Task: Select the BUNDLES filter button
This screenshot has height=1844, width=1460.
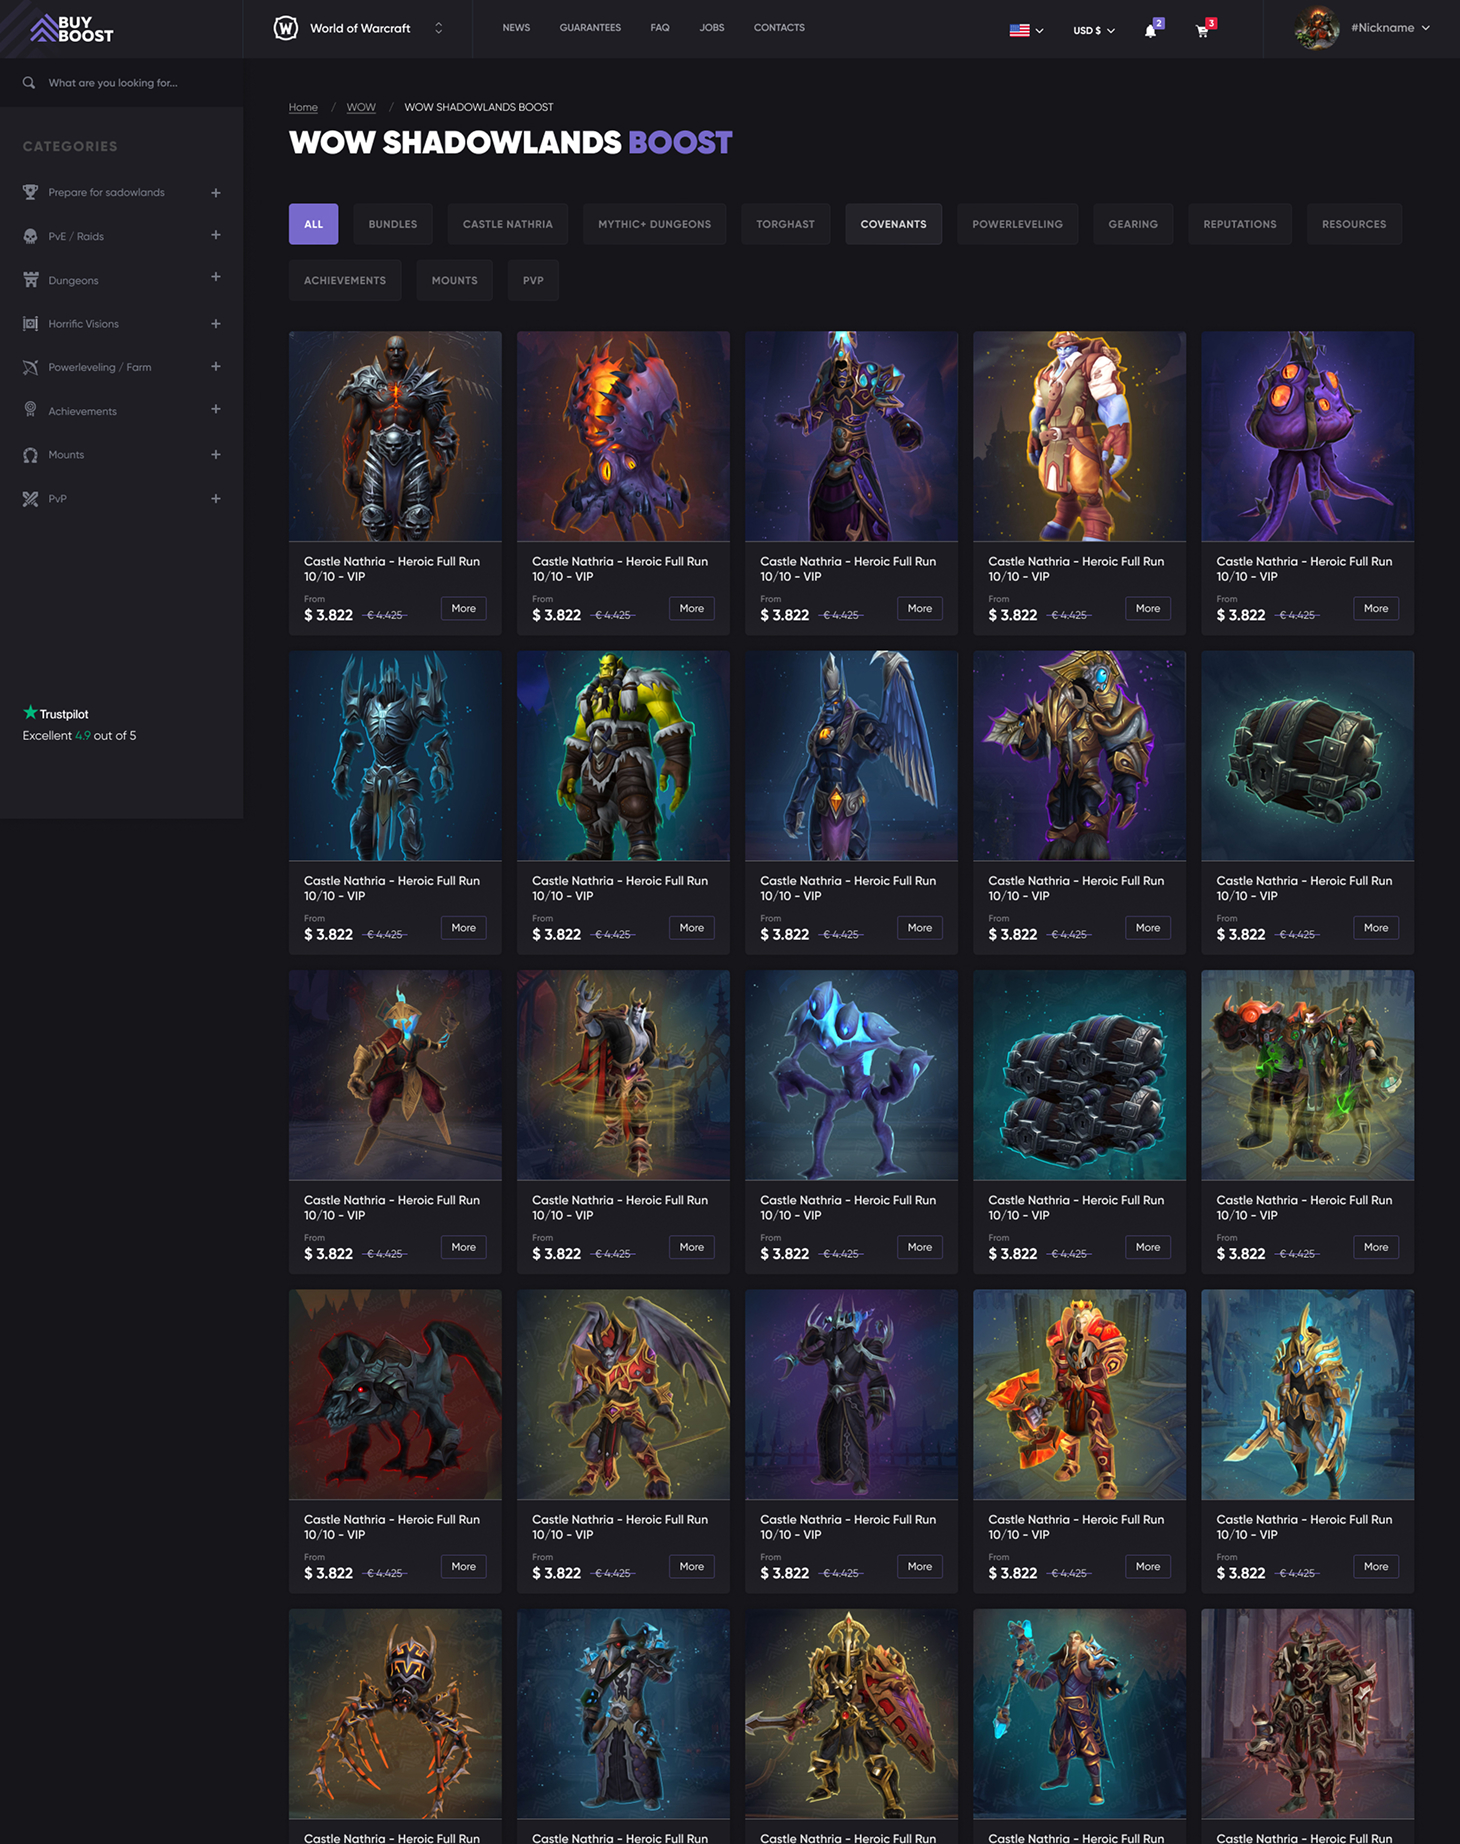Action: 392,224
